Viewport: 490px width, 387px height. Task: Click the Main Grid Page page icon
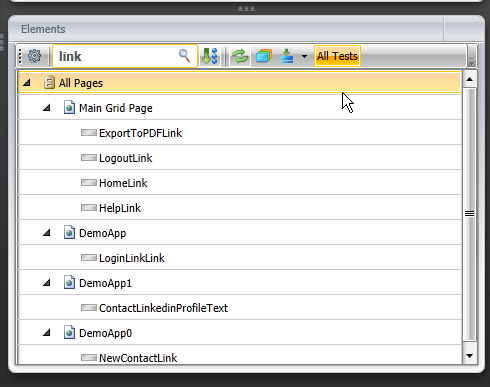coord(69,108)
